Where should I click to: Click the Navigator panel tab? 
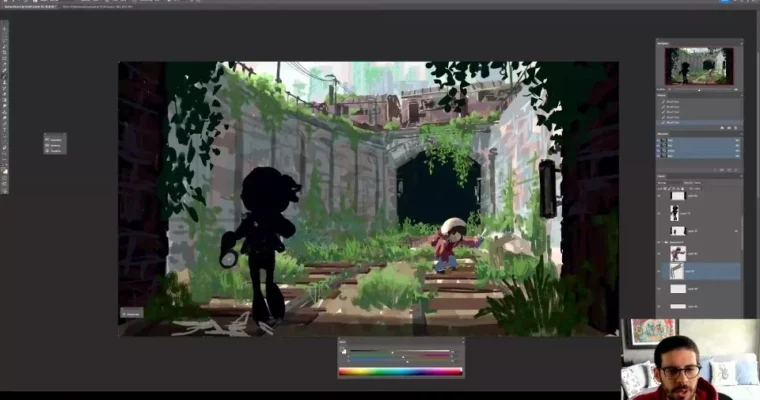point(663,44)
